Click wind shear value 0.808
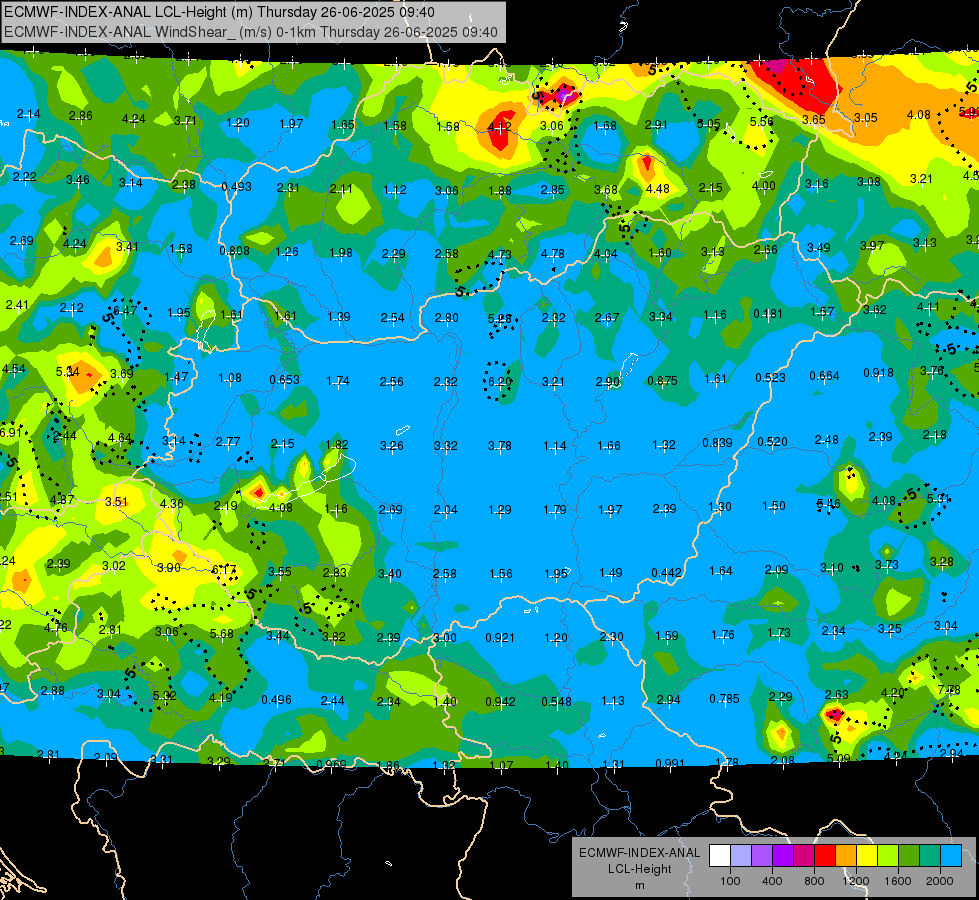Screen dimensions: 979x900 pos(234,250)
